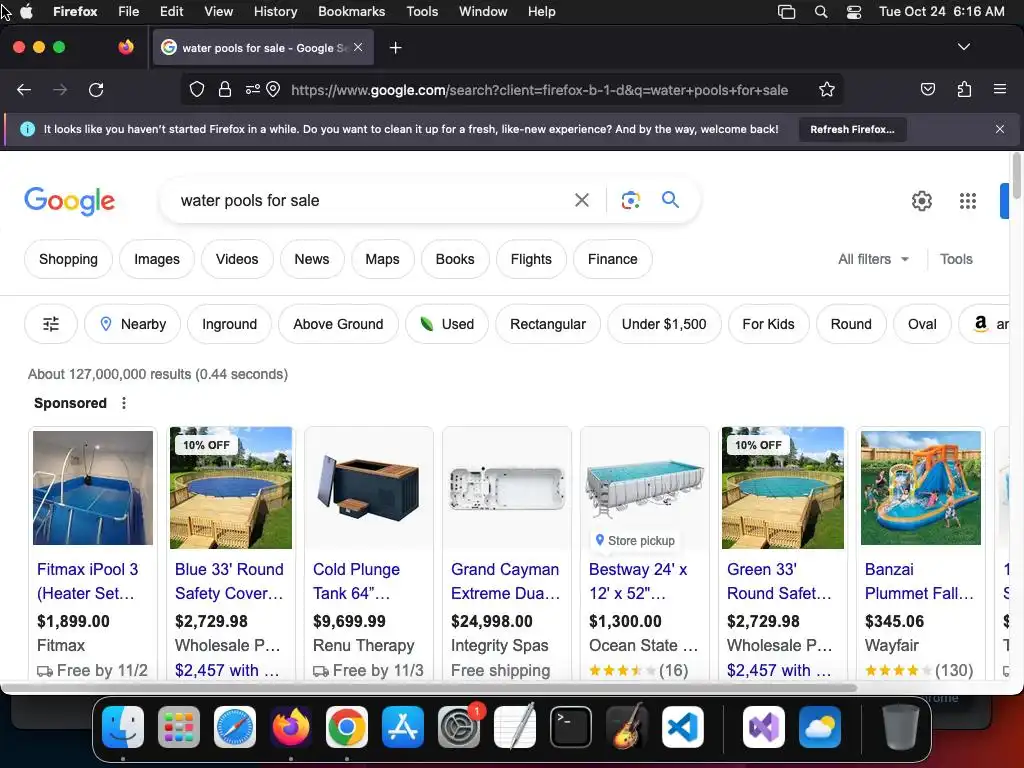Open the Fitmax iPool 3 product image
Image resolution: width=1024 pixels, height=768 pixels.
coord(93,487)
